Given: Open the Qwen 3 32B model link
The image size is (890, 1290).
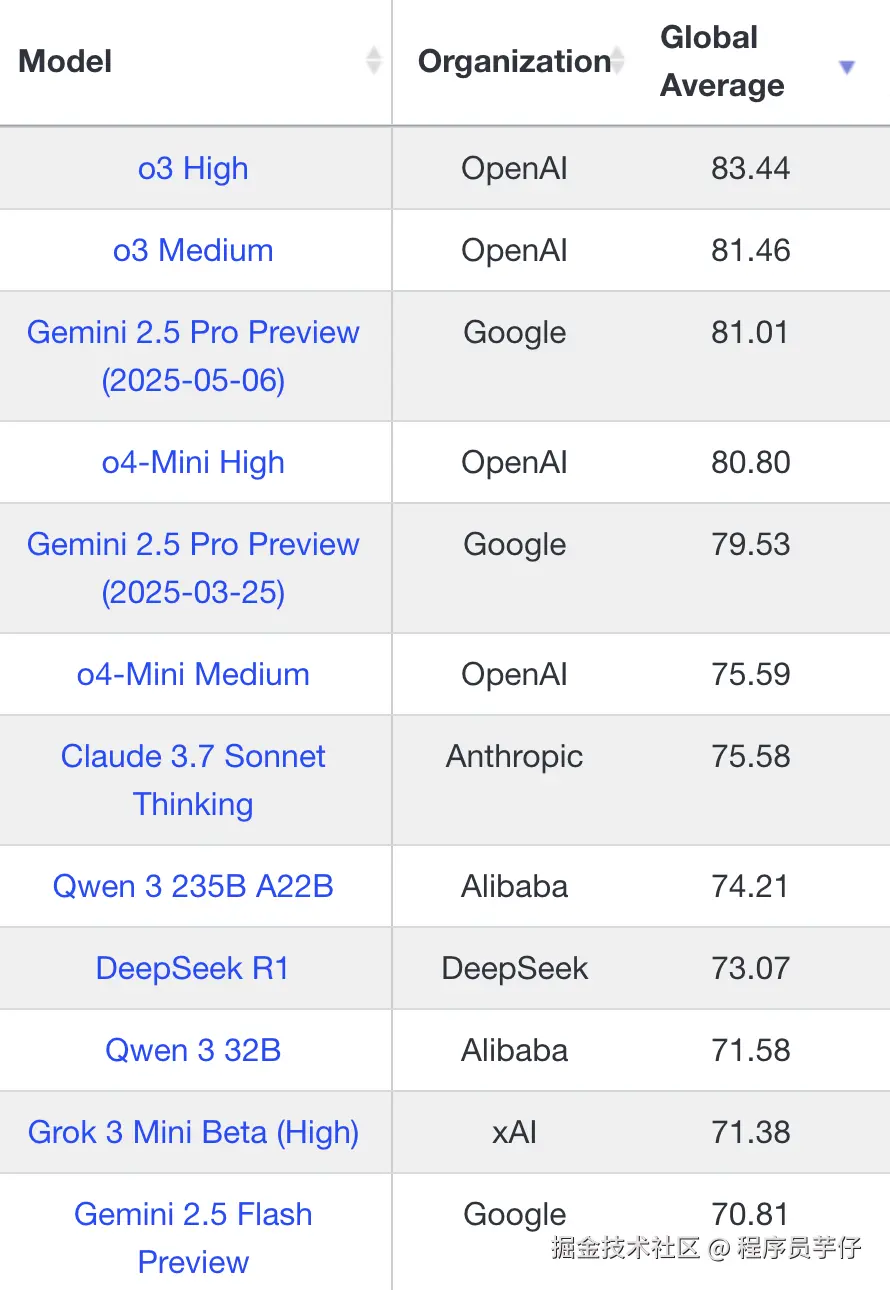Looking at the screenshot, I should pos(193,1050).
